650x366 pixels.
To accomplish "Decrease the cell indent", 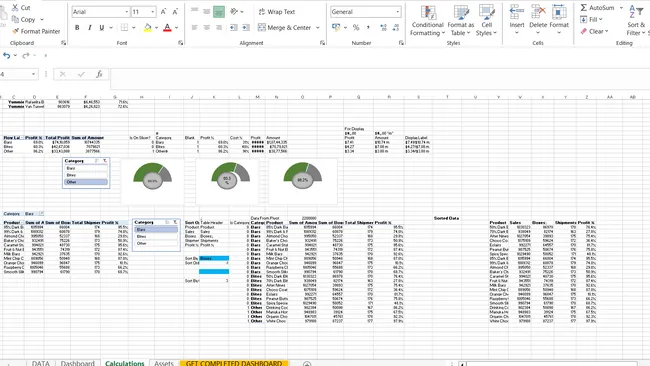I will 234,27.
